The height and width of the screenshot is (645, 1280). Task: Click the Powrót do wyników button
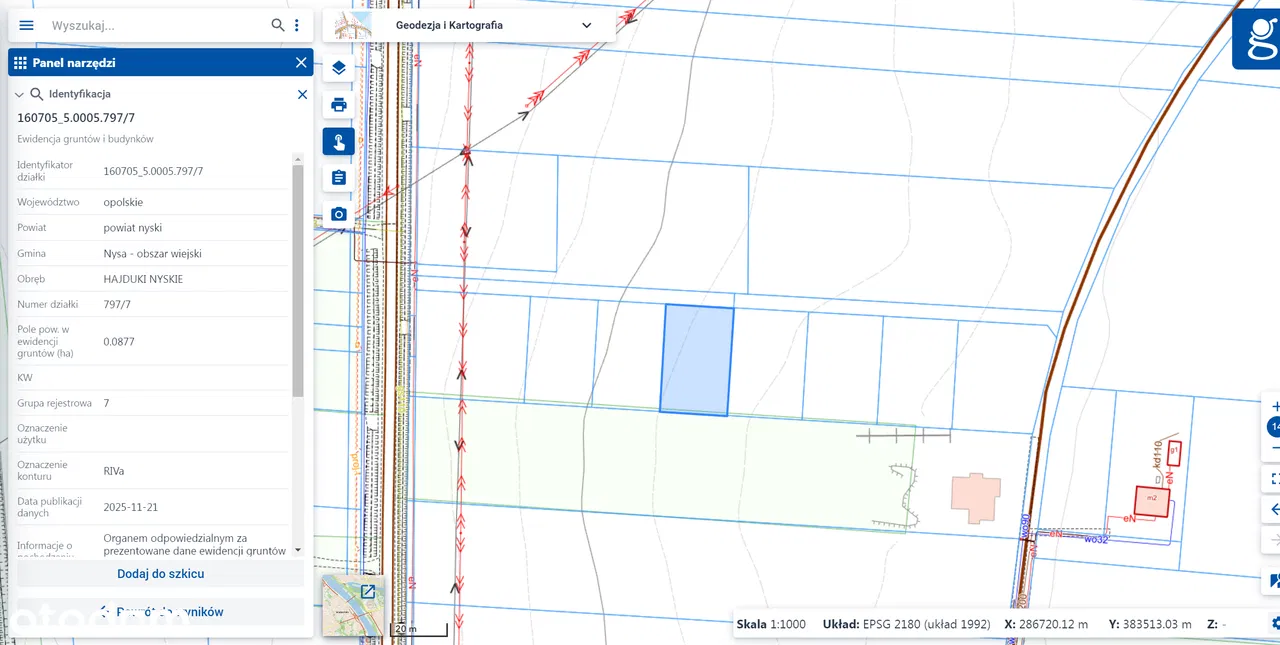click(160, 611)
